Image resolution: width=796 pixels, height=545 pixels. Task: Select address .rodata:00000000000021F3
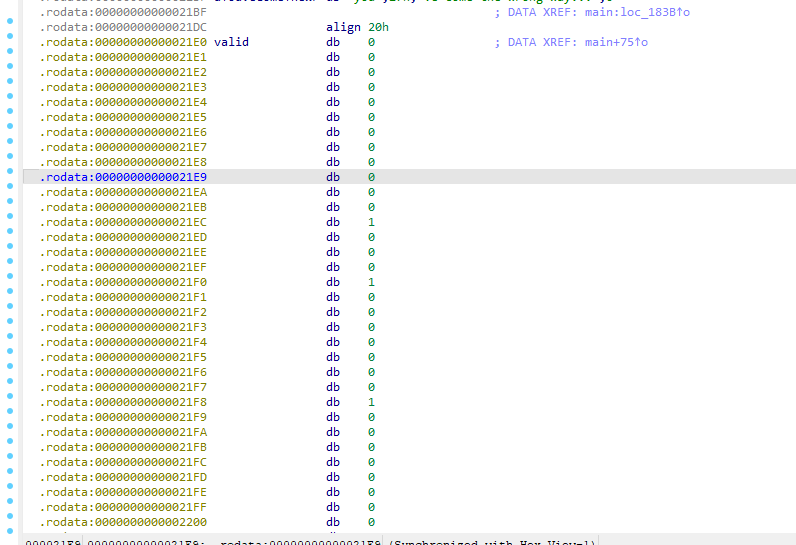click(x=123, y=327)
